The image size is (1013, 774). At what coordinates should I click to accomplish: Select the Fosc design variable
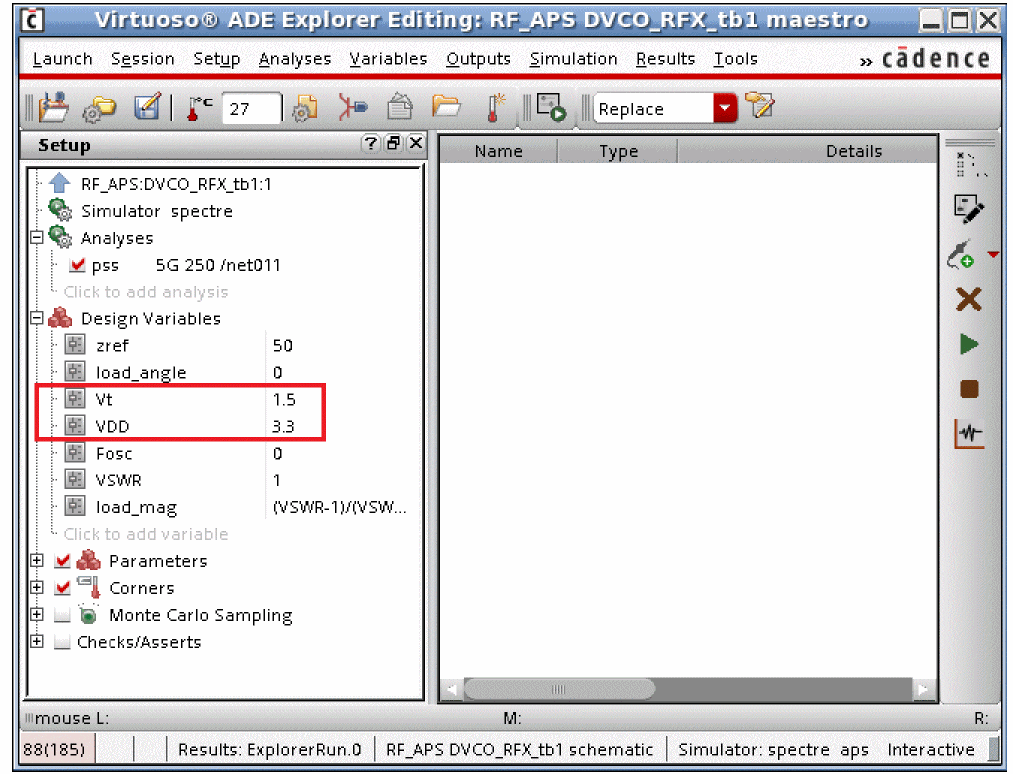click(x=114, y=454)
